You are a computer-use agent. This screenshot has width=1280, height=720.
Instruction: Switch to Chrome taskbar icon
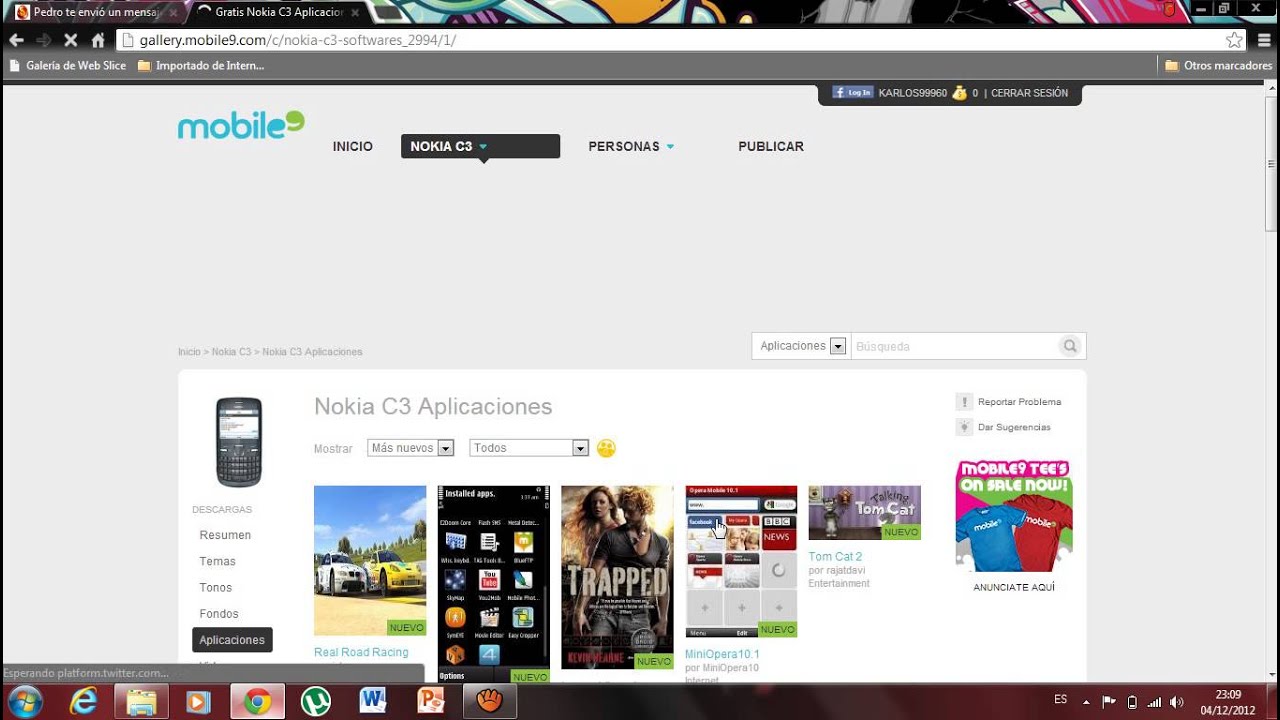tap(257, 702)
